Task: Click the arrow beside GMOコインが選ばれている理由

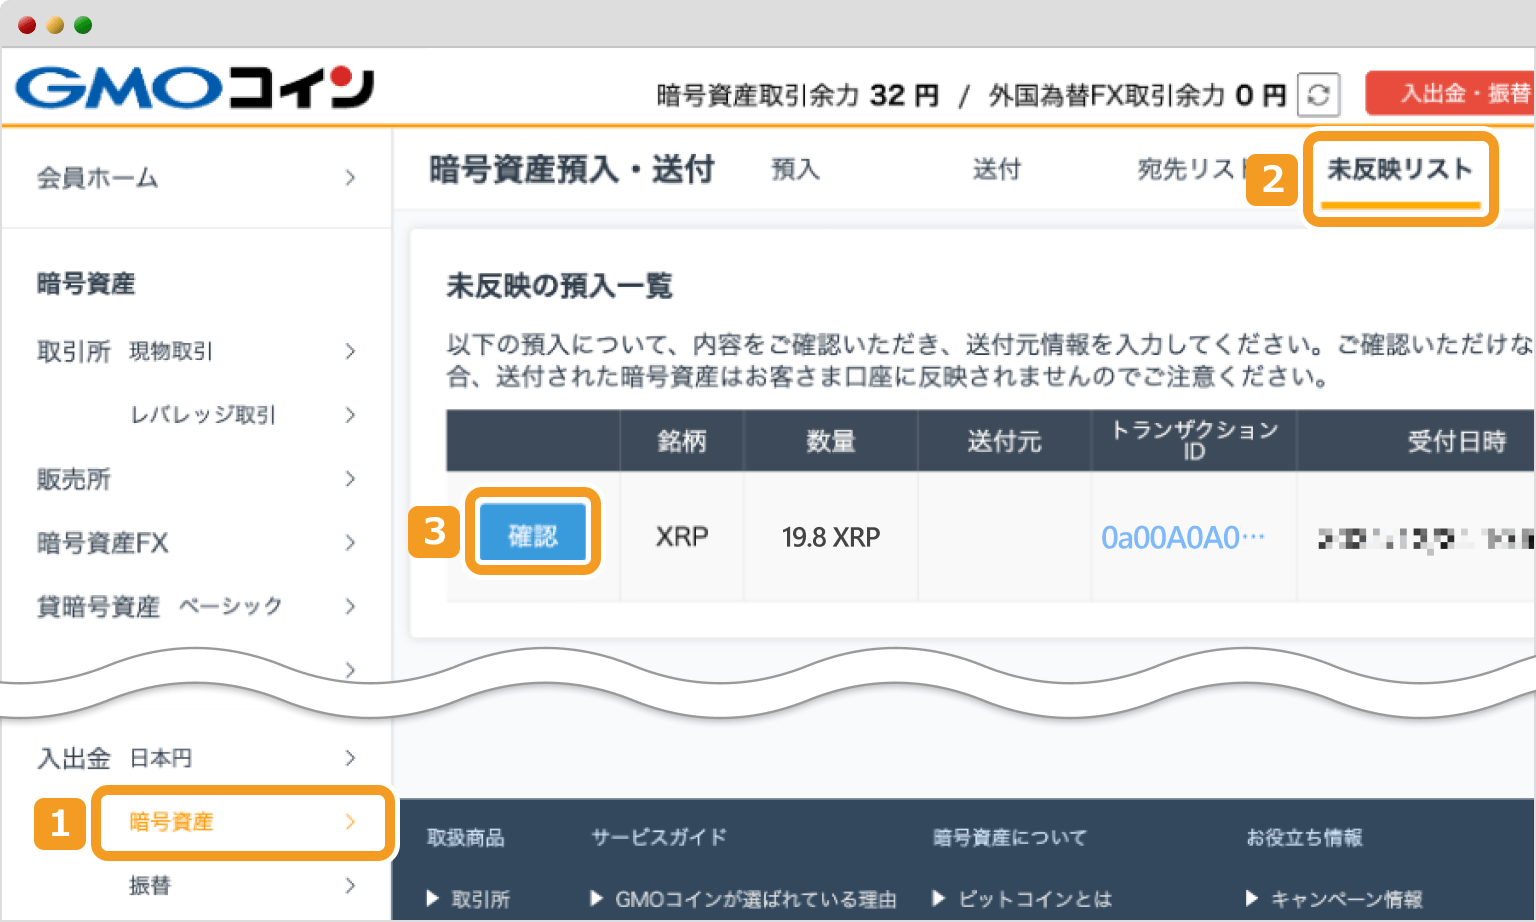Action: pyautogui.click(x=596, y=899)
